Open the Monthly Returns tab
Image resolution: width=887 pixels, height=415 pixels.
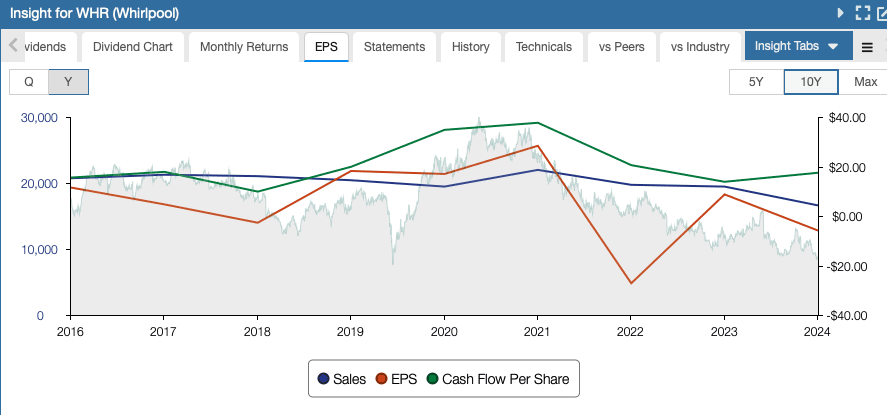(x=244, y=47)
